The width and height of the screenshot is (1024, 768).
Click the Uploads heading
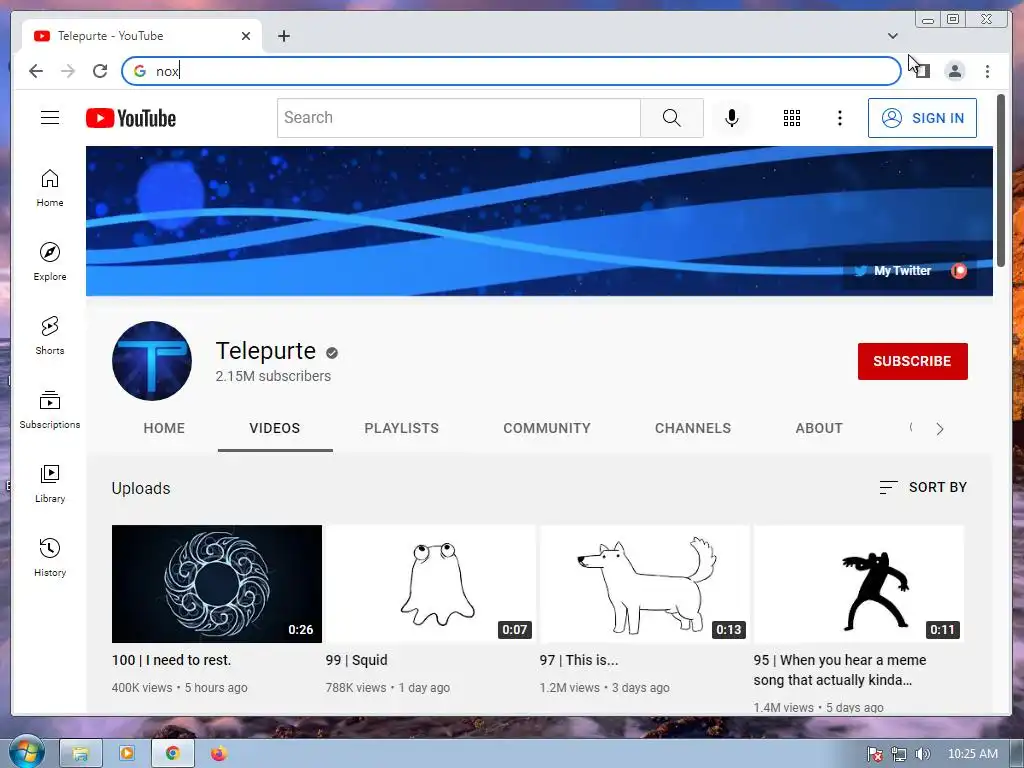141,488
